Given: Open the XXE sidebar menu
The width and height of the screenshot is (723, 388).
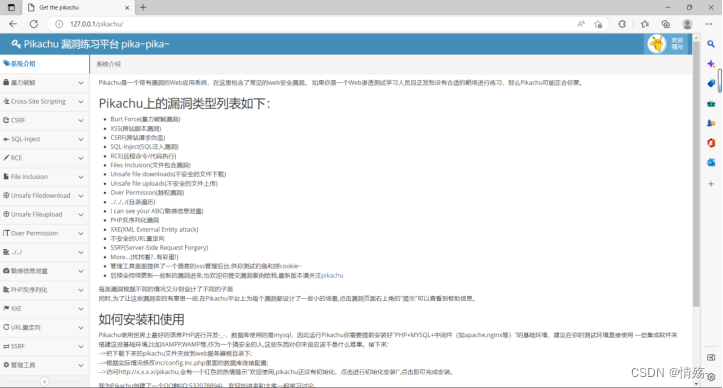Looking at the screenshot, I should (x=44, y=309).
